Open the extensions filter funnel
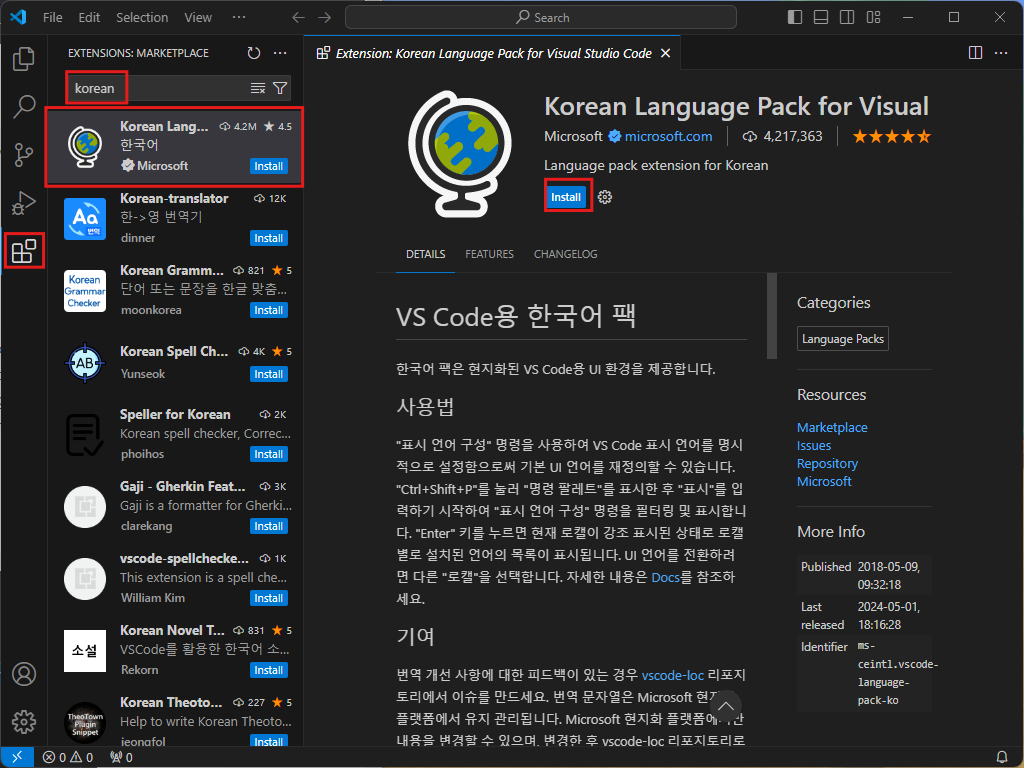The height and width of the screenshot is (768, 1024). click(280, 88)
